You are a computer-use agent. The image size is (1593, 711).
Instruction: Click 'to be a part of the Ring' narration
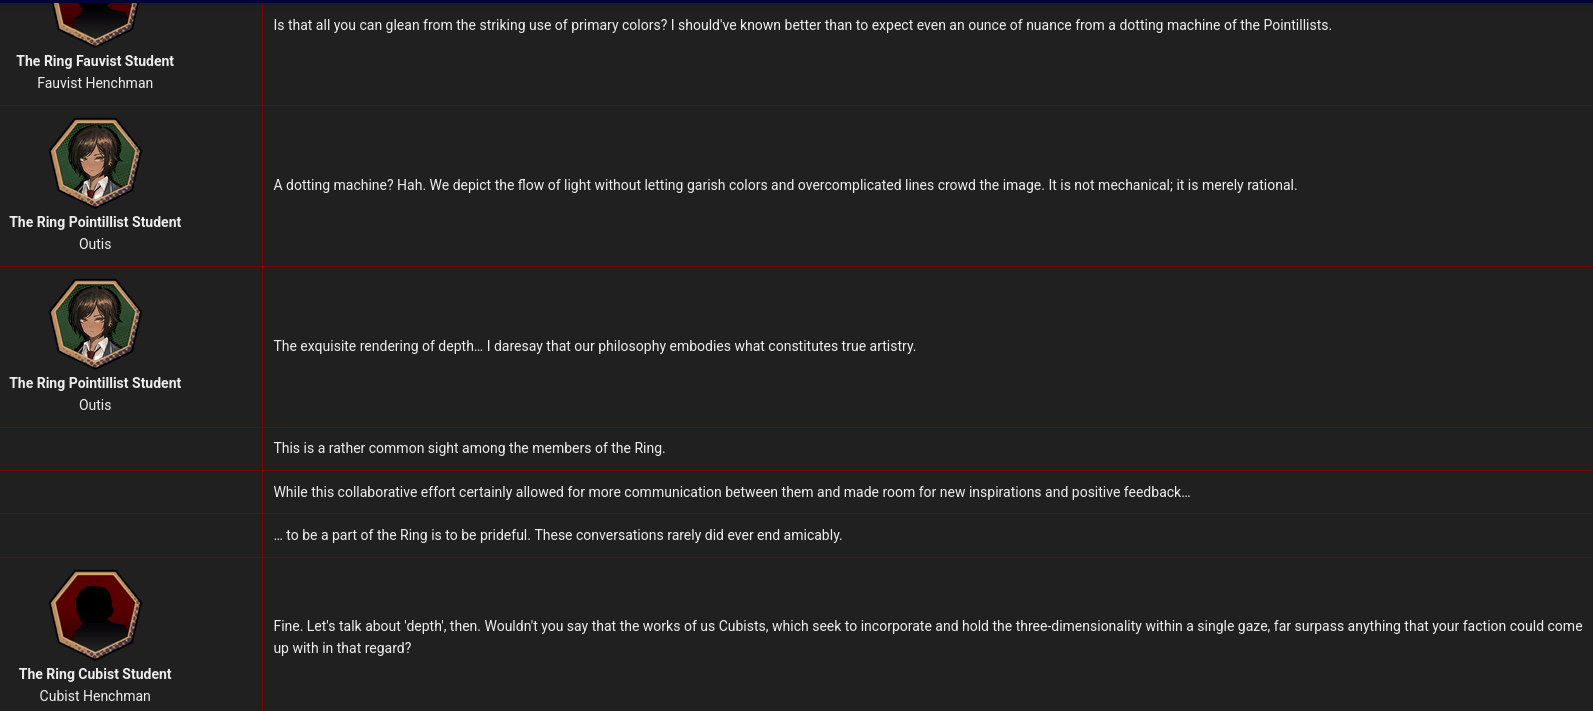(558, 535)
